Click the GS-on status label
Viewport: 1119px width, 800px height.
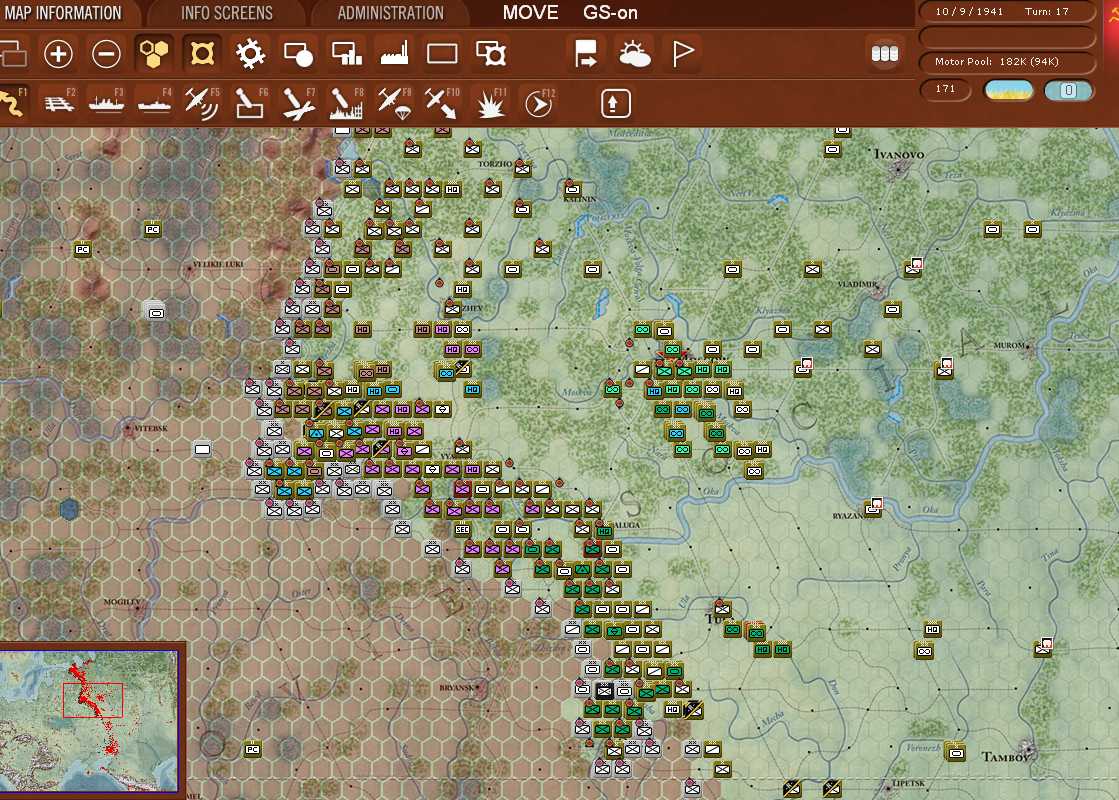pyautogui.click(x=610, y=13)
